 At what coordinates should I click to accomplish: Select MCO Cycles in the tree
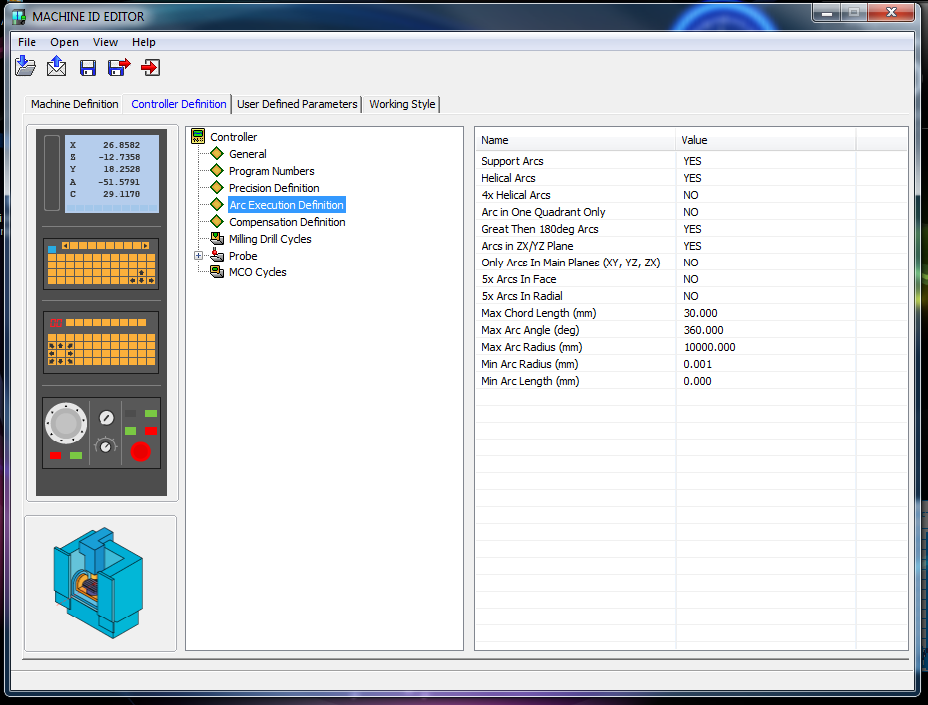tap(257, 272)
